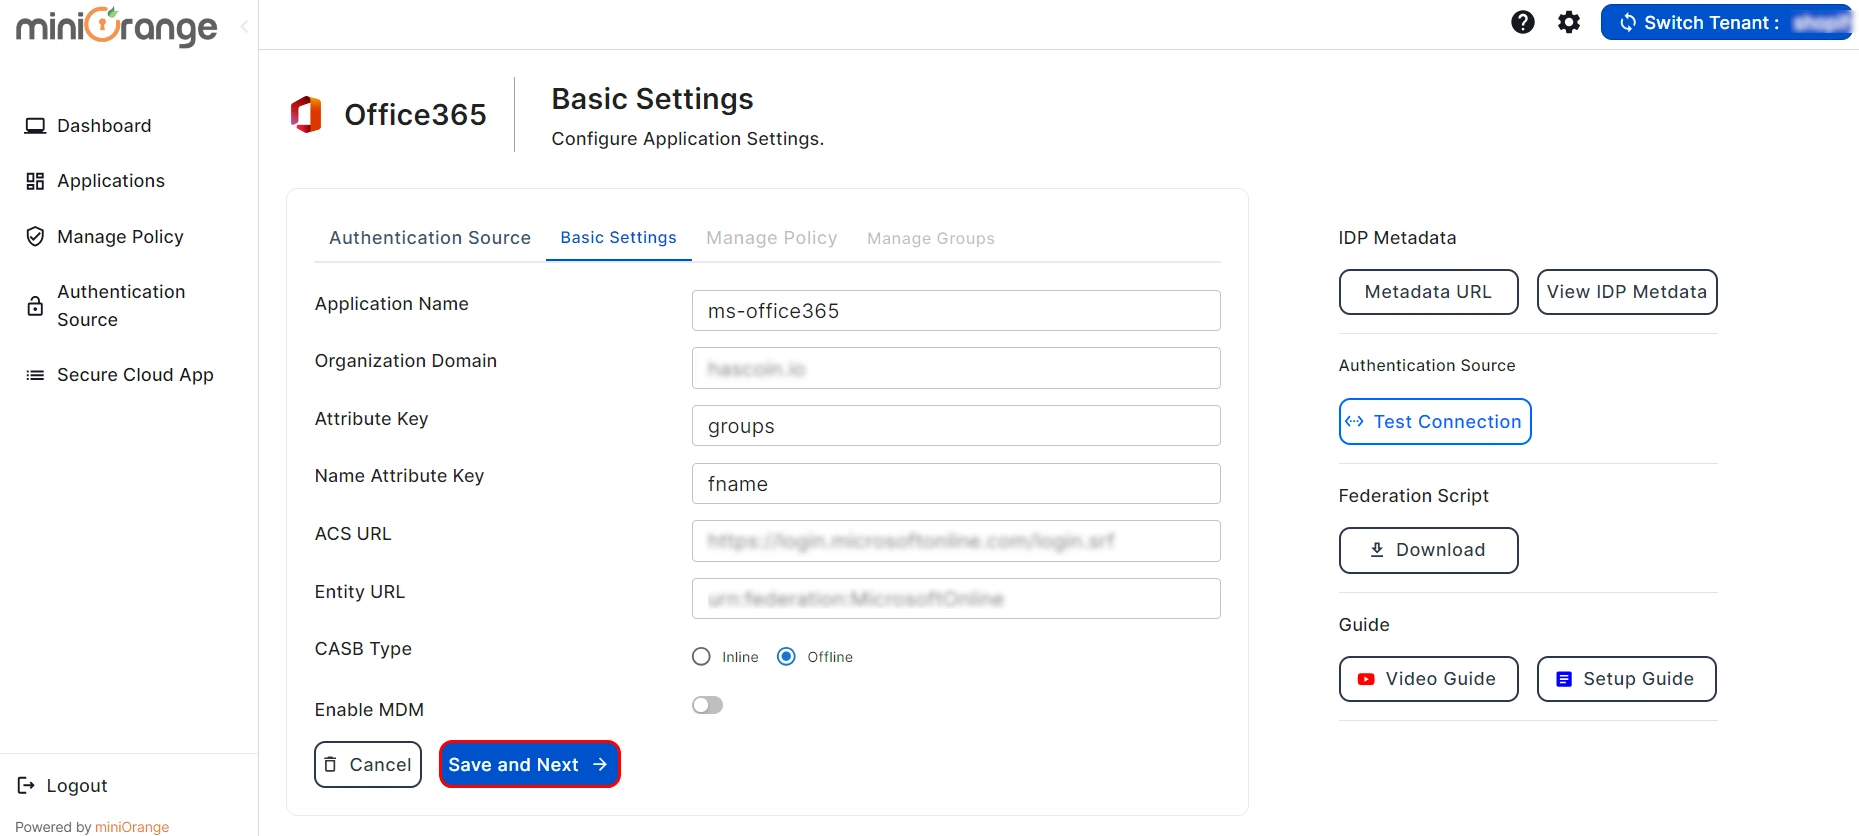
Task: Click the Entity URL input field
Action: coord(956,599)
